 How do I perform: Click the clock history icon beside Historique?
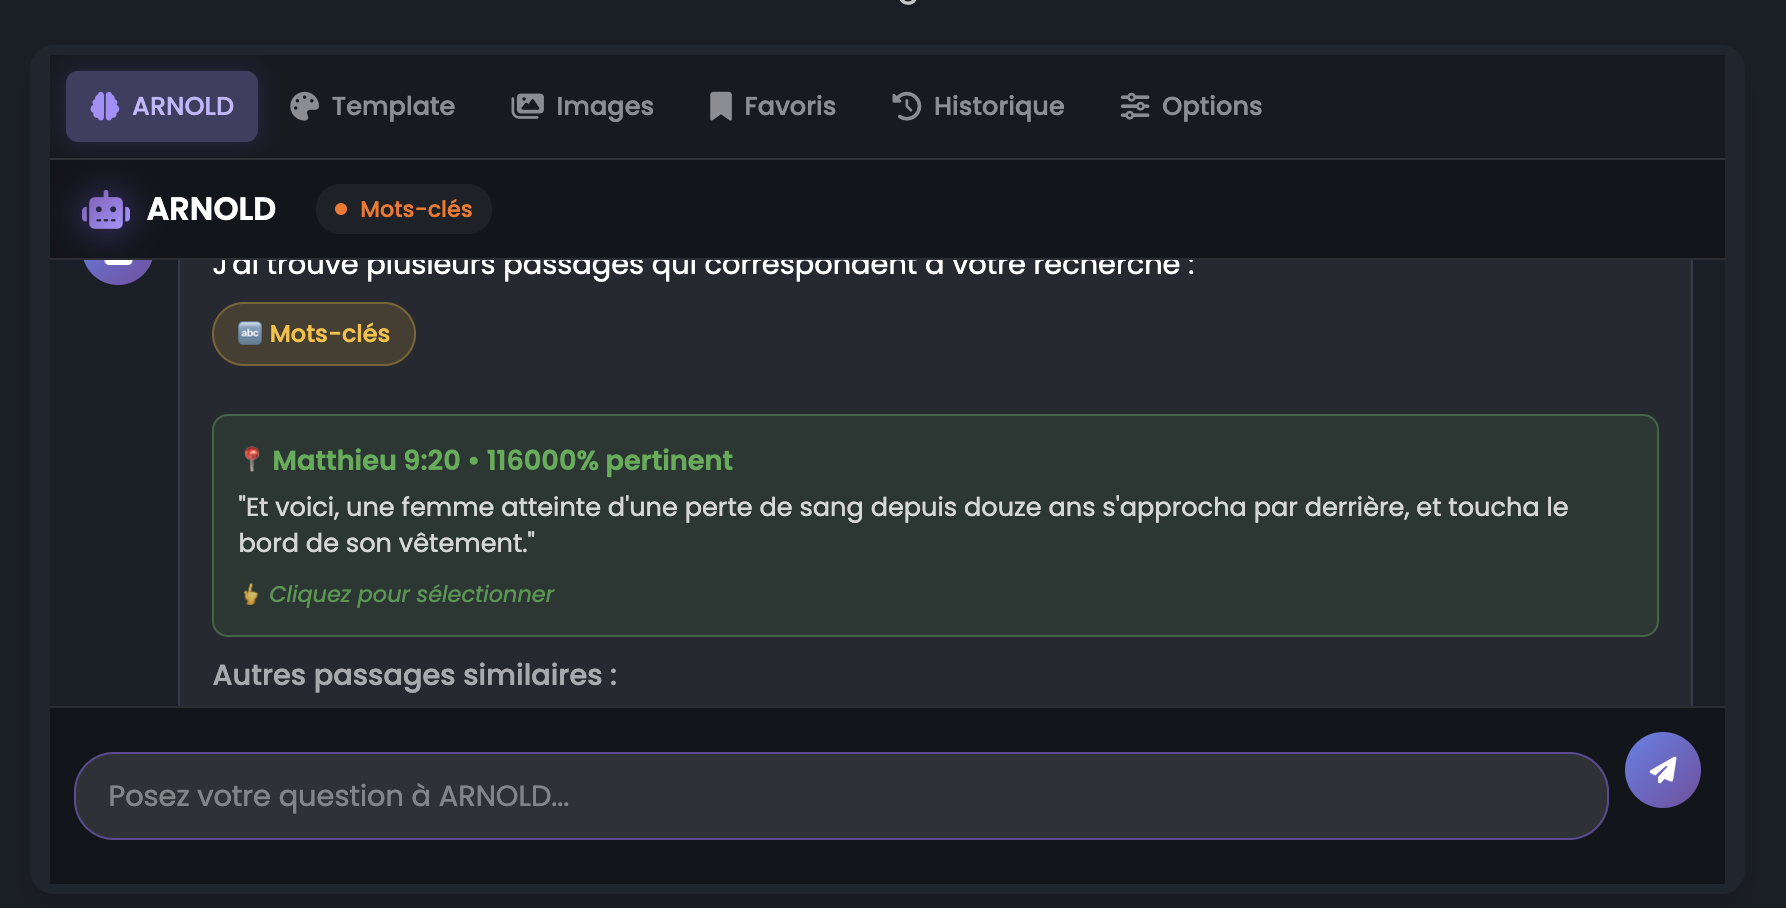click(906, 106)
